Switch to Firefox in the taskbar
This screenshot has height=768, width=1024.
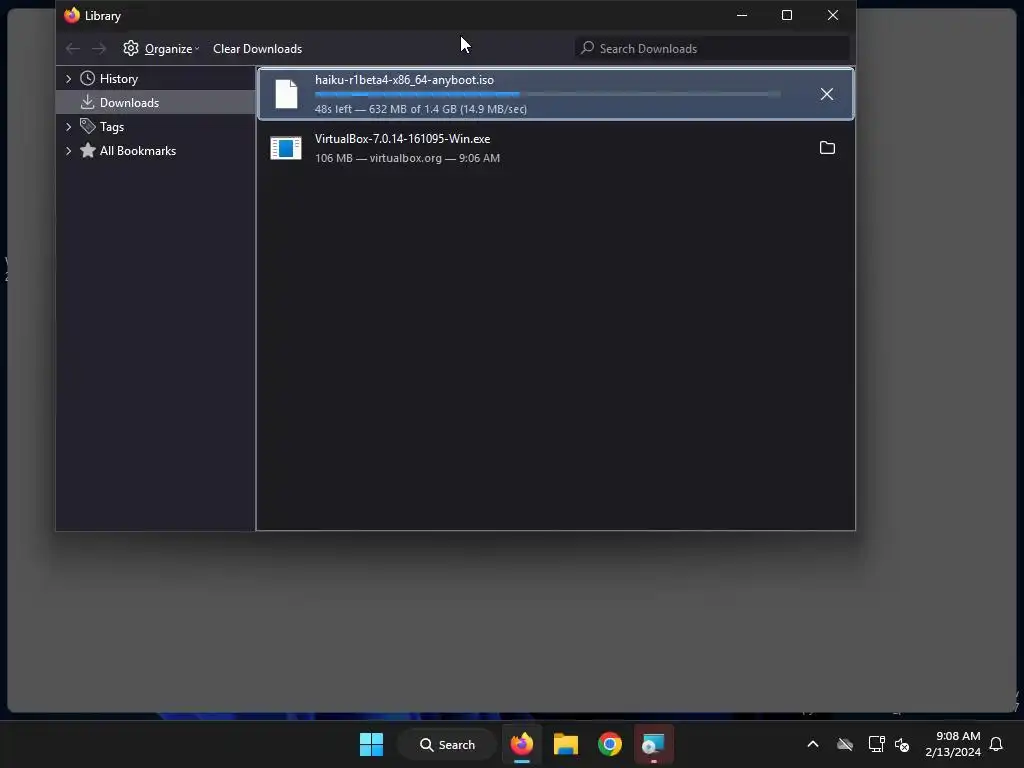(x=522, y=744)
